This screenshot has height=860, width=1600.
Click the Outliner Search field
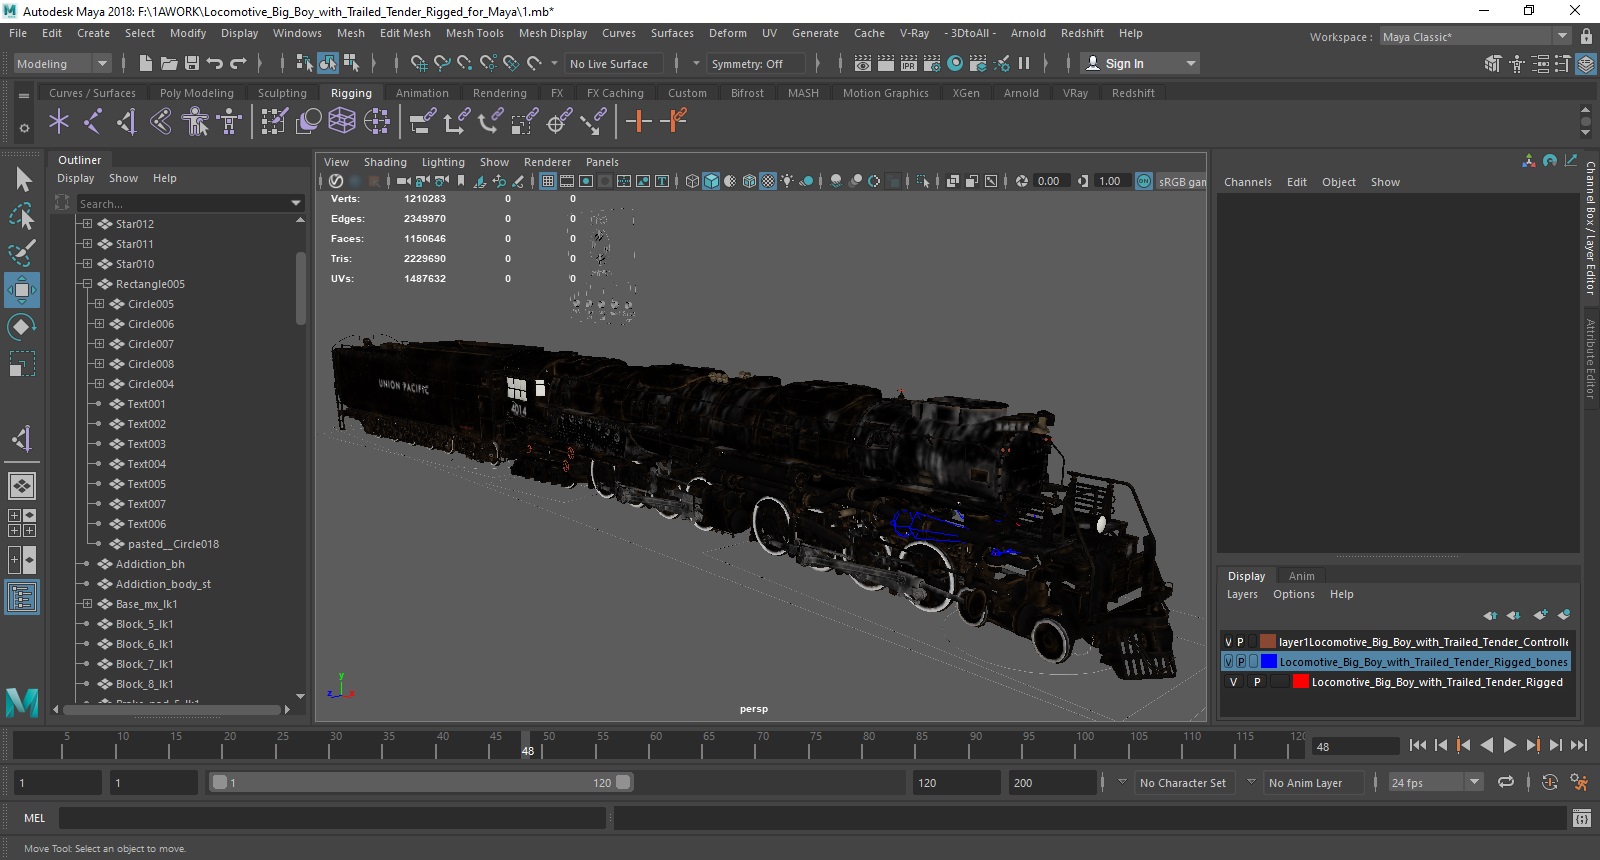[190, 204]
